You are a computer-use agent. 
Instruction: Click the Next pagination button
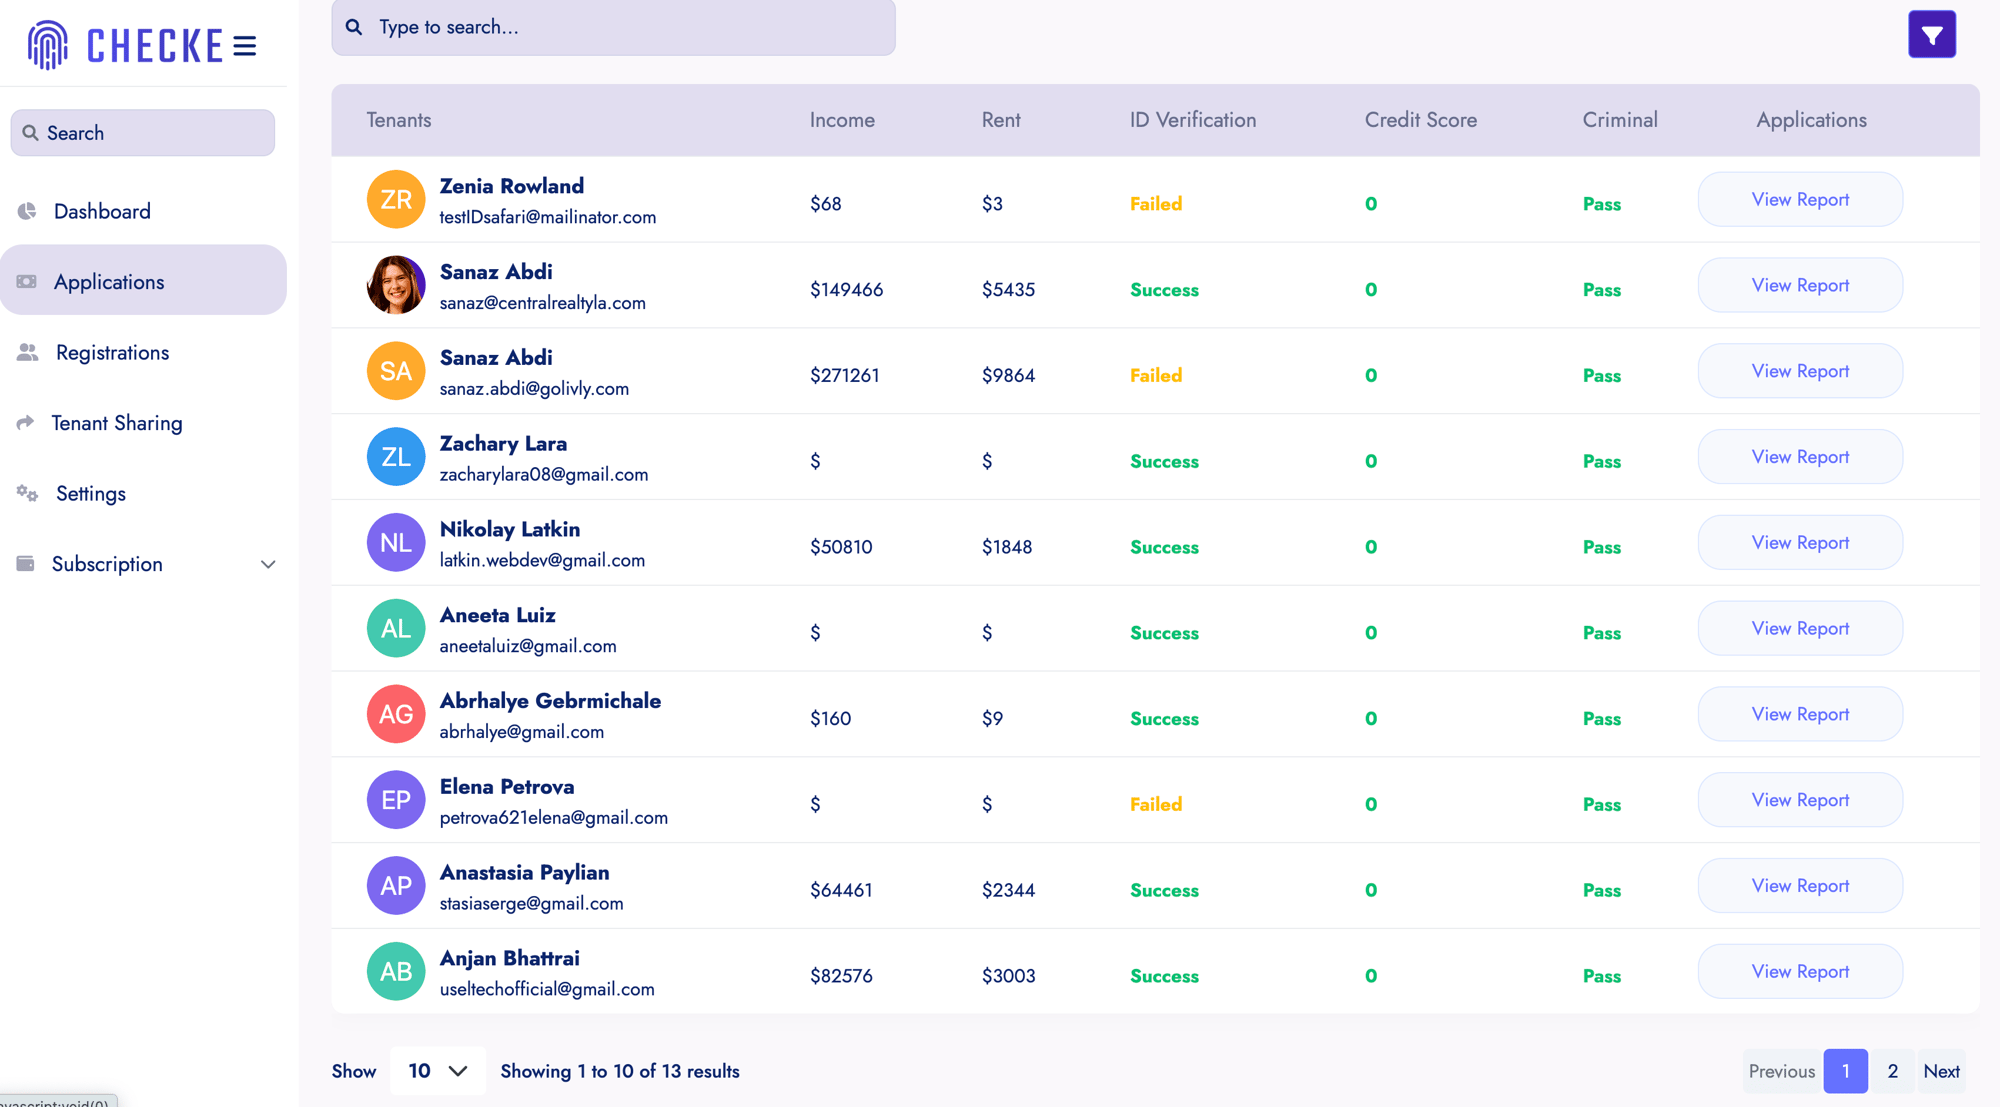click(x=1941, y=1071)
